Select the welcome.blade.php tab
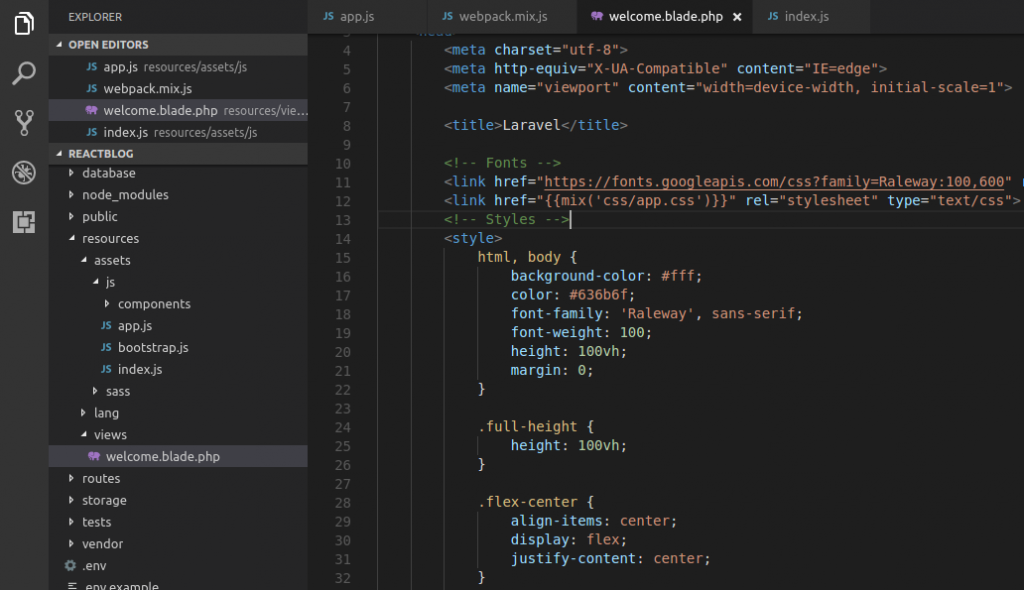Image resolution: width=1024 pixels, height=590 pixels. 665,17
